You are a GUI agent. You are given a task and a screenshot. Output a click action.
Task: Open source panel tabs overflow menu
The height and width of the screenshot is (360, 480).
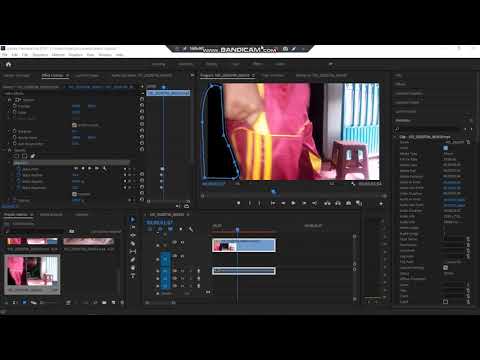[x=192, y=76]
